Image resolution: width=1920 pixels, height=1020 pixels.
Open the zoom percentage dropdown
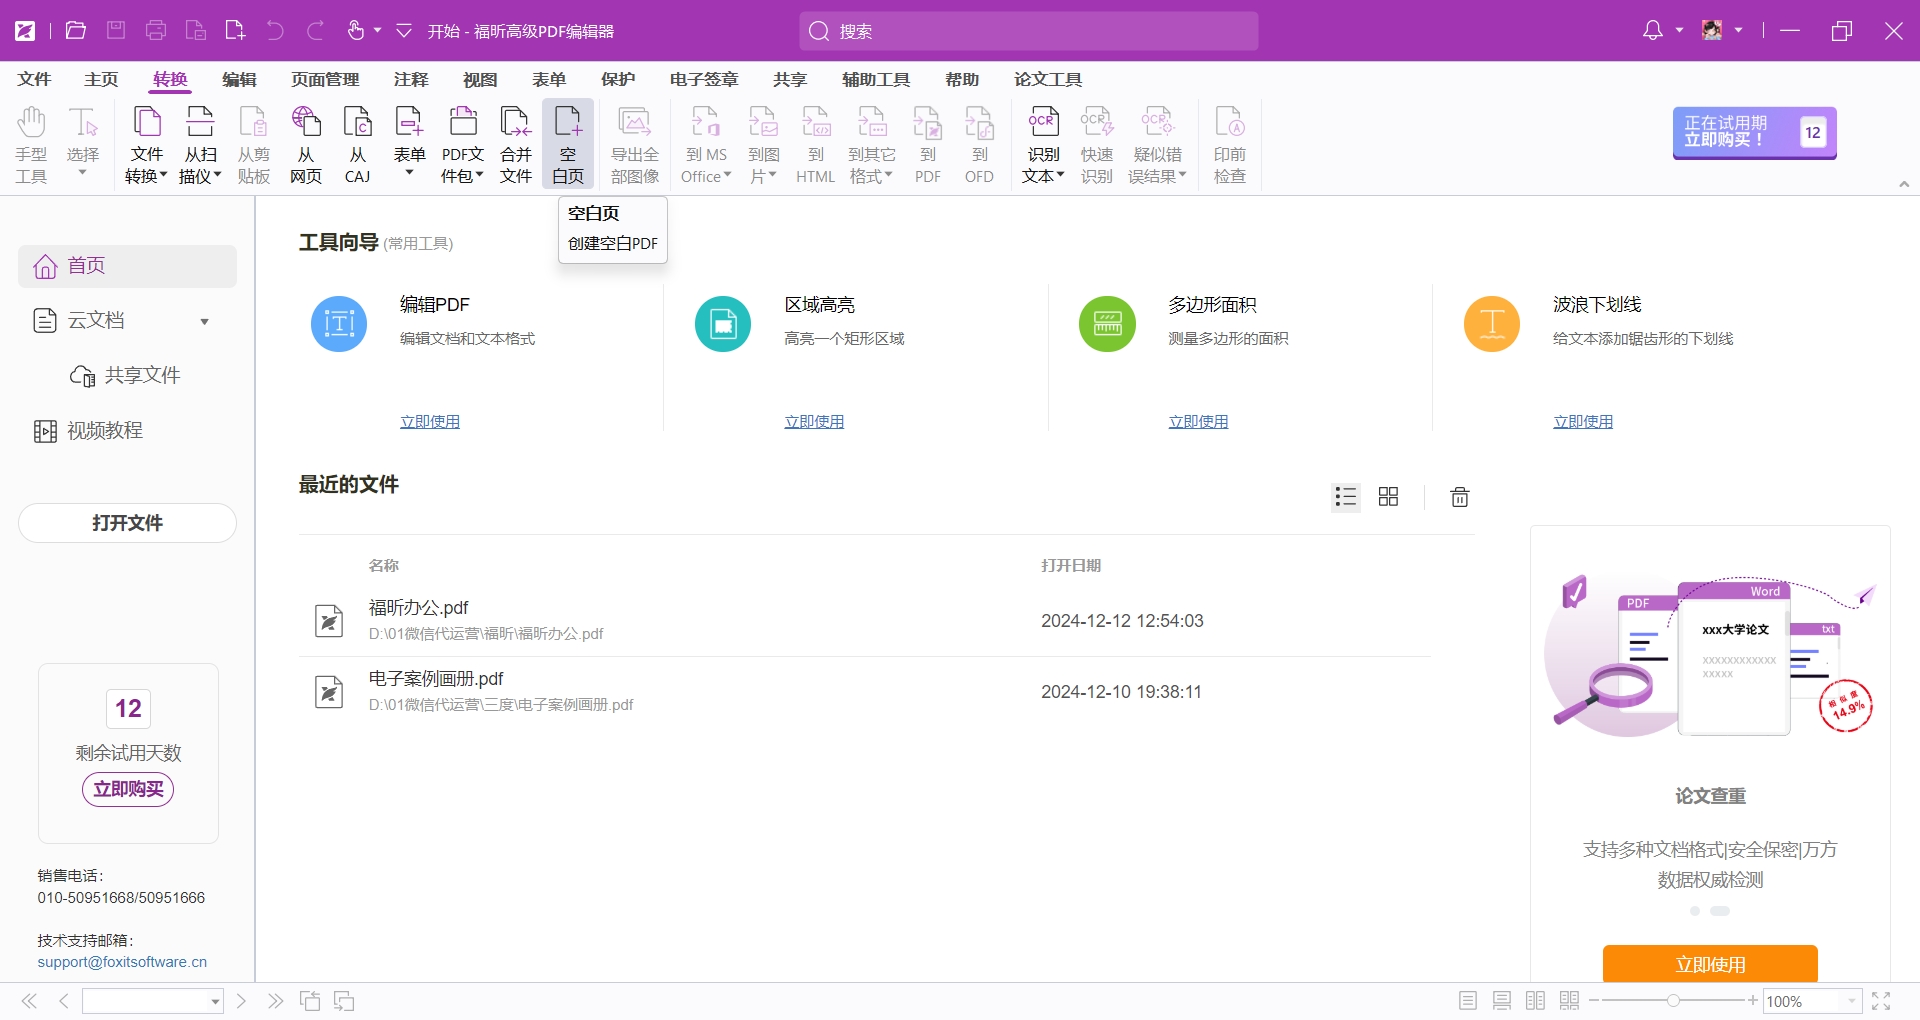pyautogui.click(x=1852, y=1001)
